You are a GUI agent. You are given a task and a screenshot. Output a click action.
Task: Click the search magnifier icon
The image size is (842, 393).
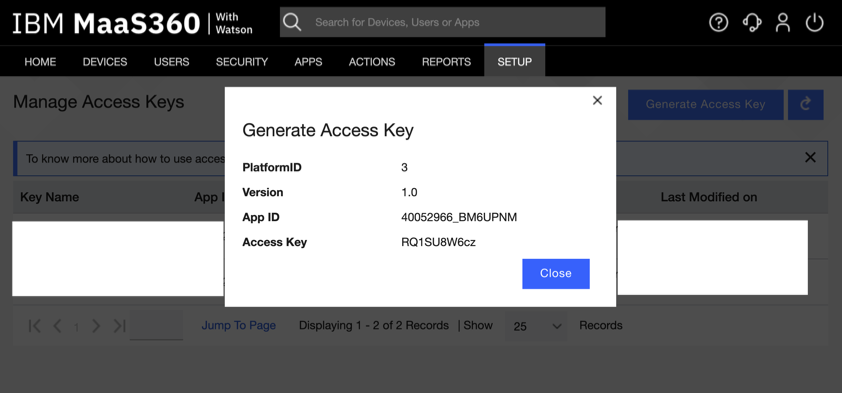click(x=292, y=22)
